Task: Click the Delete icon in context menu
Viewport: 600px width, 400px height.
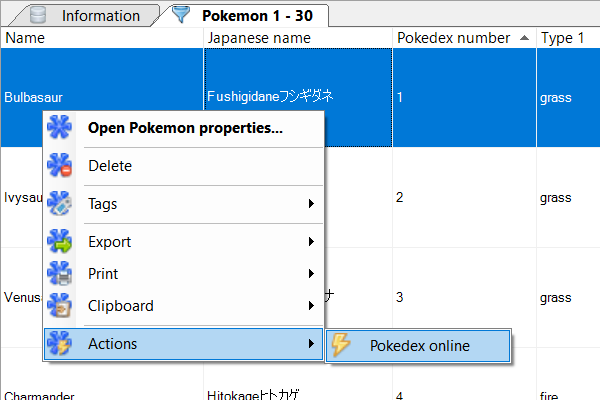Action: (60, 166)
